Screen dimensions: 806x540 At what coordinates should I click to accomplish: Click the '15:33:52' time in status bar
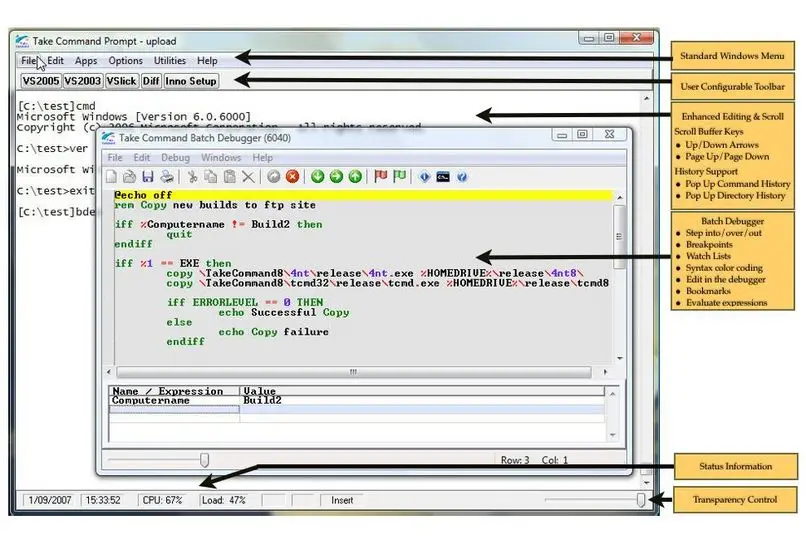click(x=103, y=500)
